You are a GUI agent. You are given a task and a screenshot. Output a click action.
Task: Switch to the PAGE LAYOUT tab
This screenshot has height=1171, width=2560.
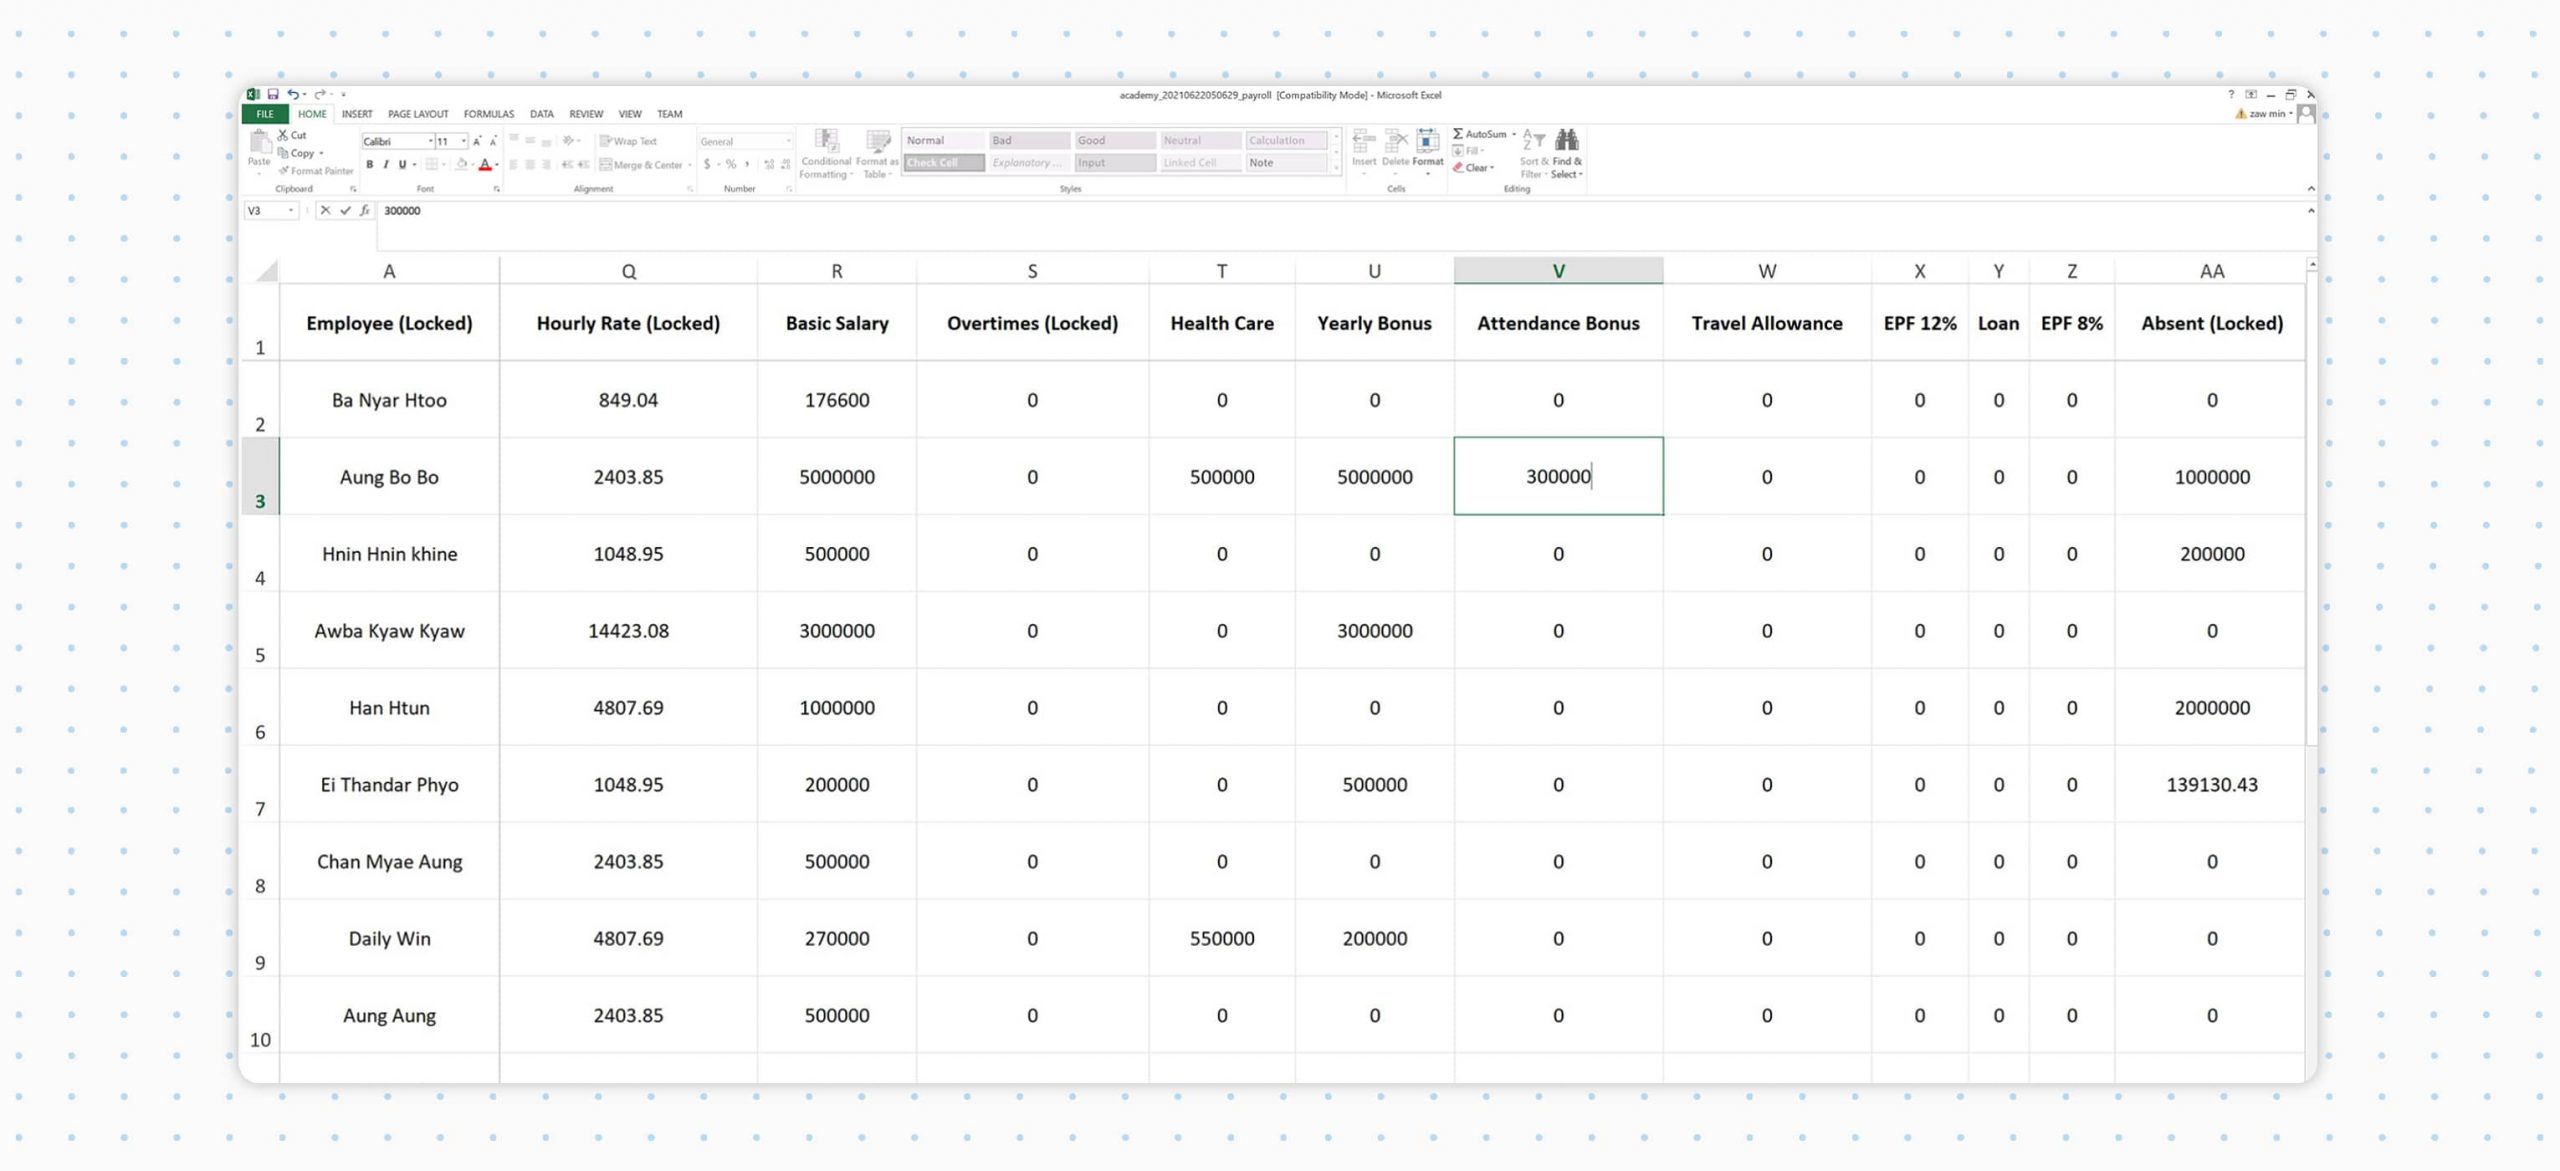[x=418, y=114]
